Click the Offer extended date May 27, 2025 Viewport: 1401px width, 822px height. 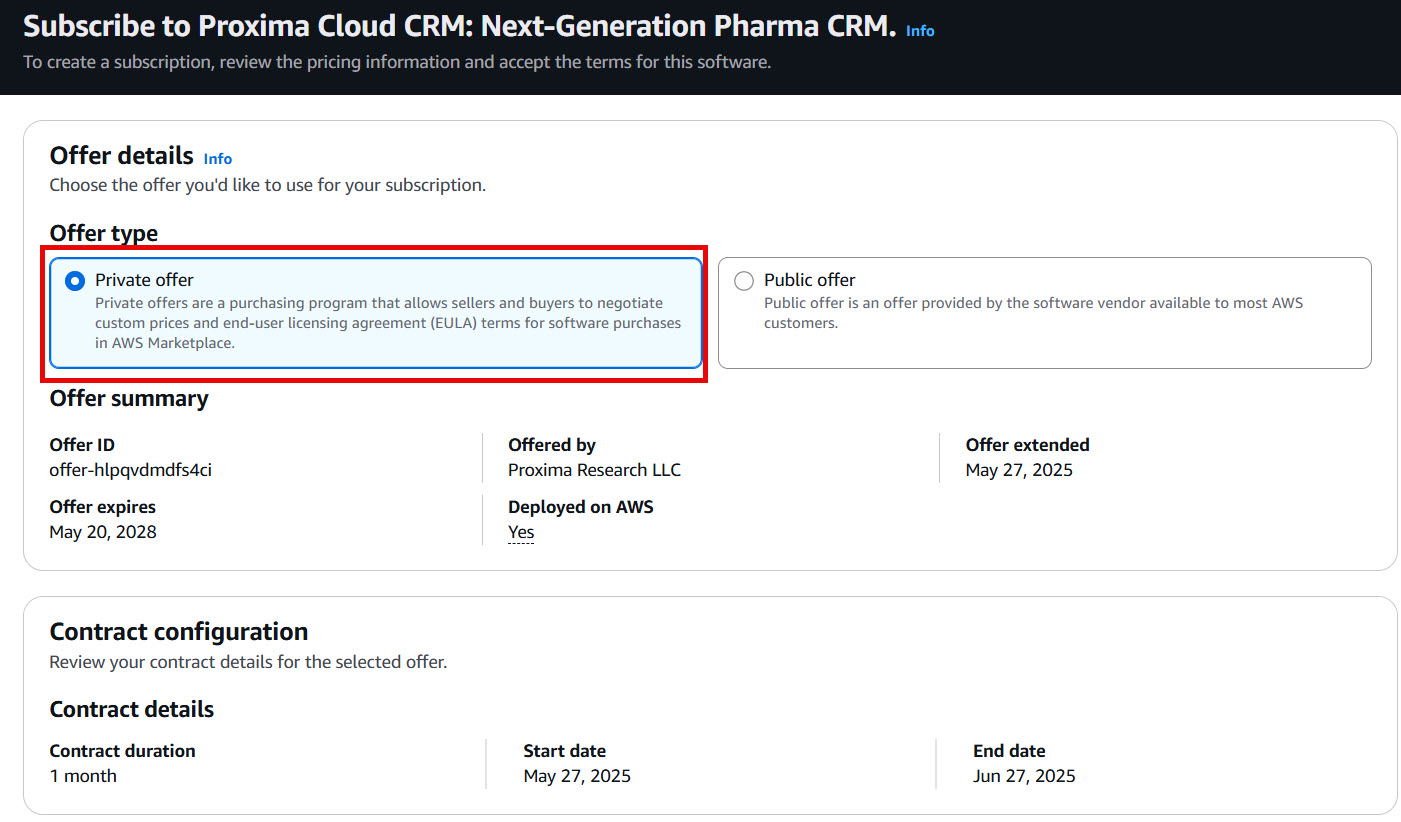1019,469
